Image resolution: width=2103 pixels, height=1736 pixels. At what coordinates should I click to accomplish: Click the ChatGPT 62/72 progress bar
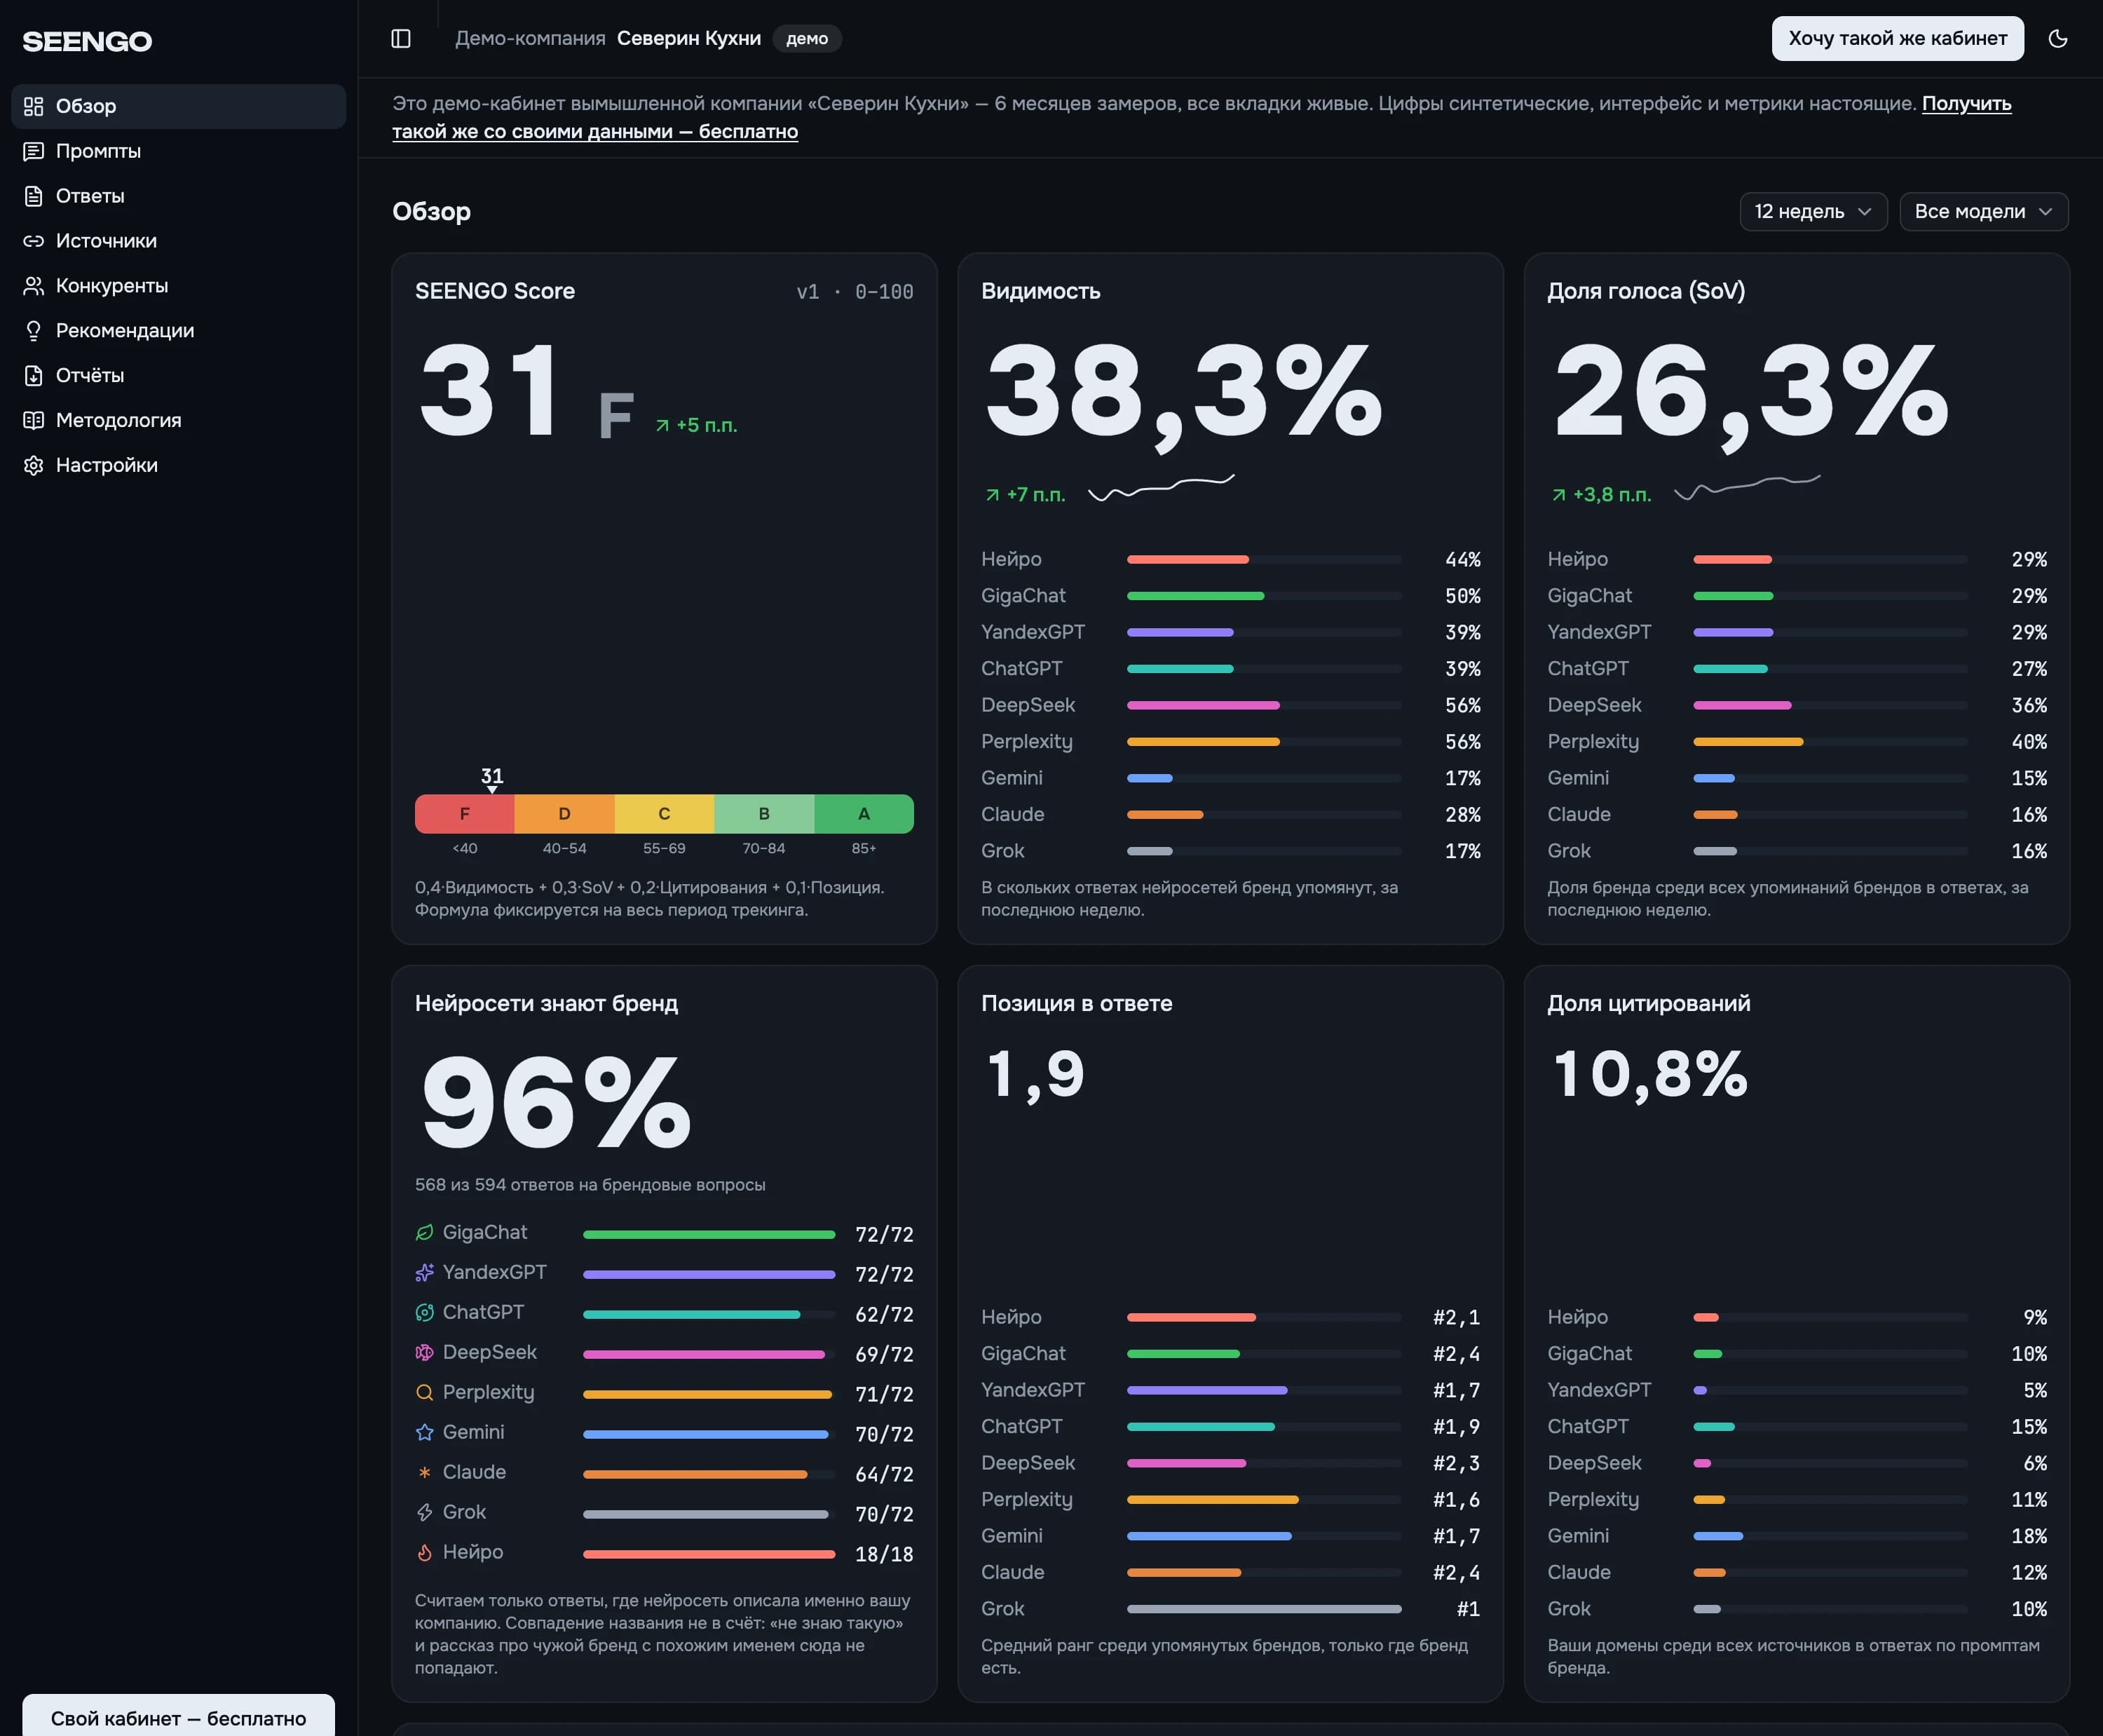coord(709,1314)
